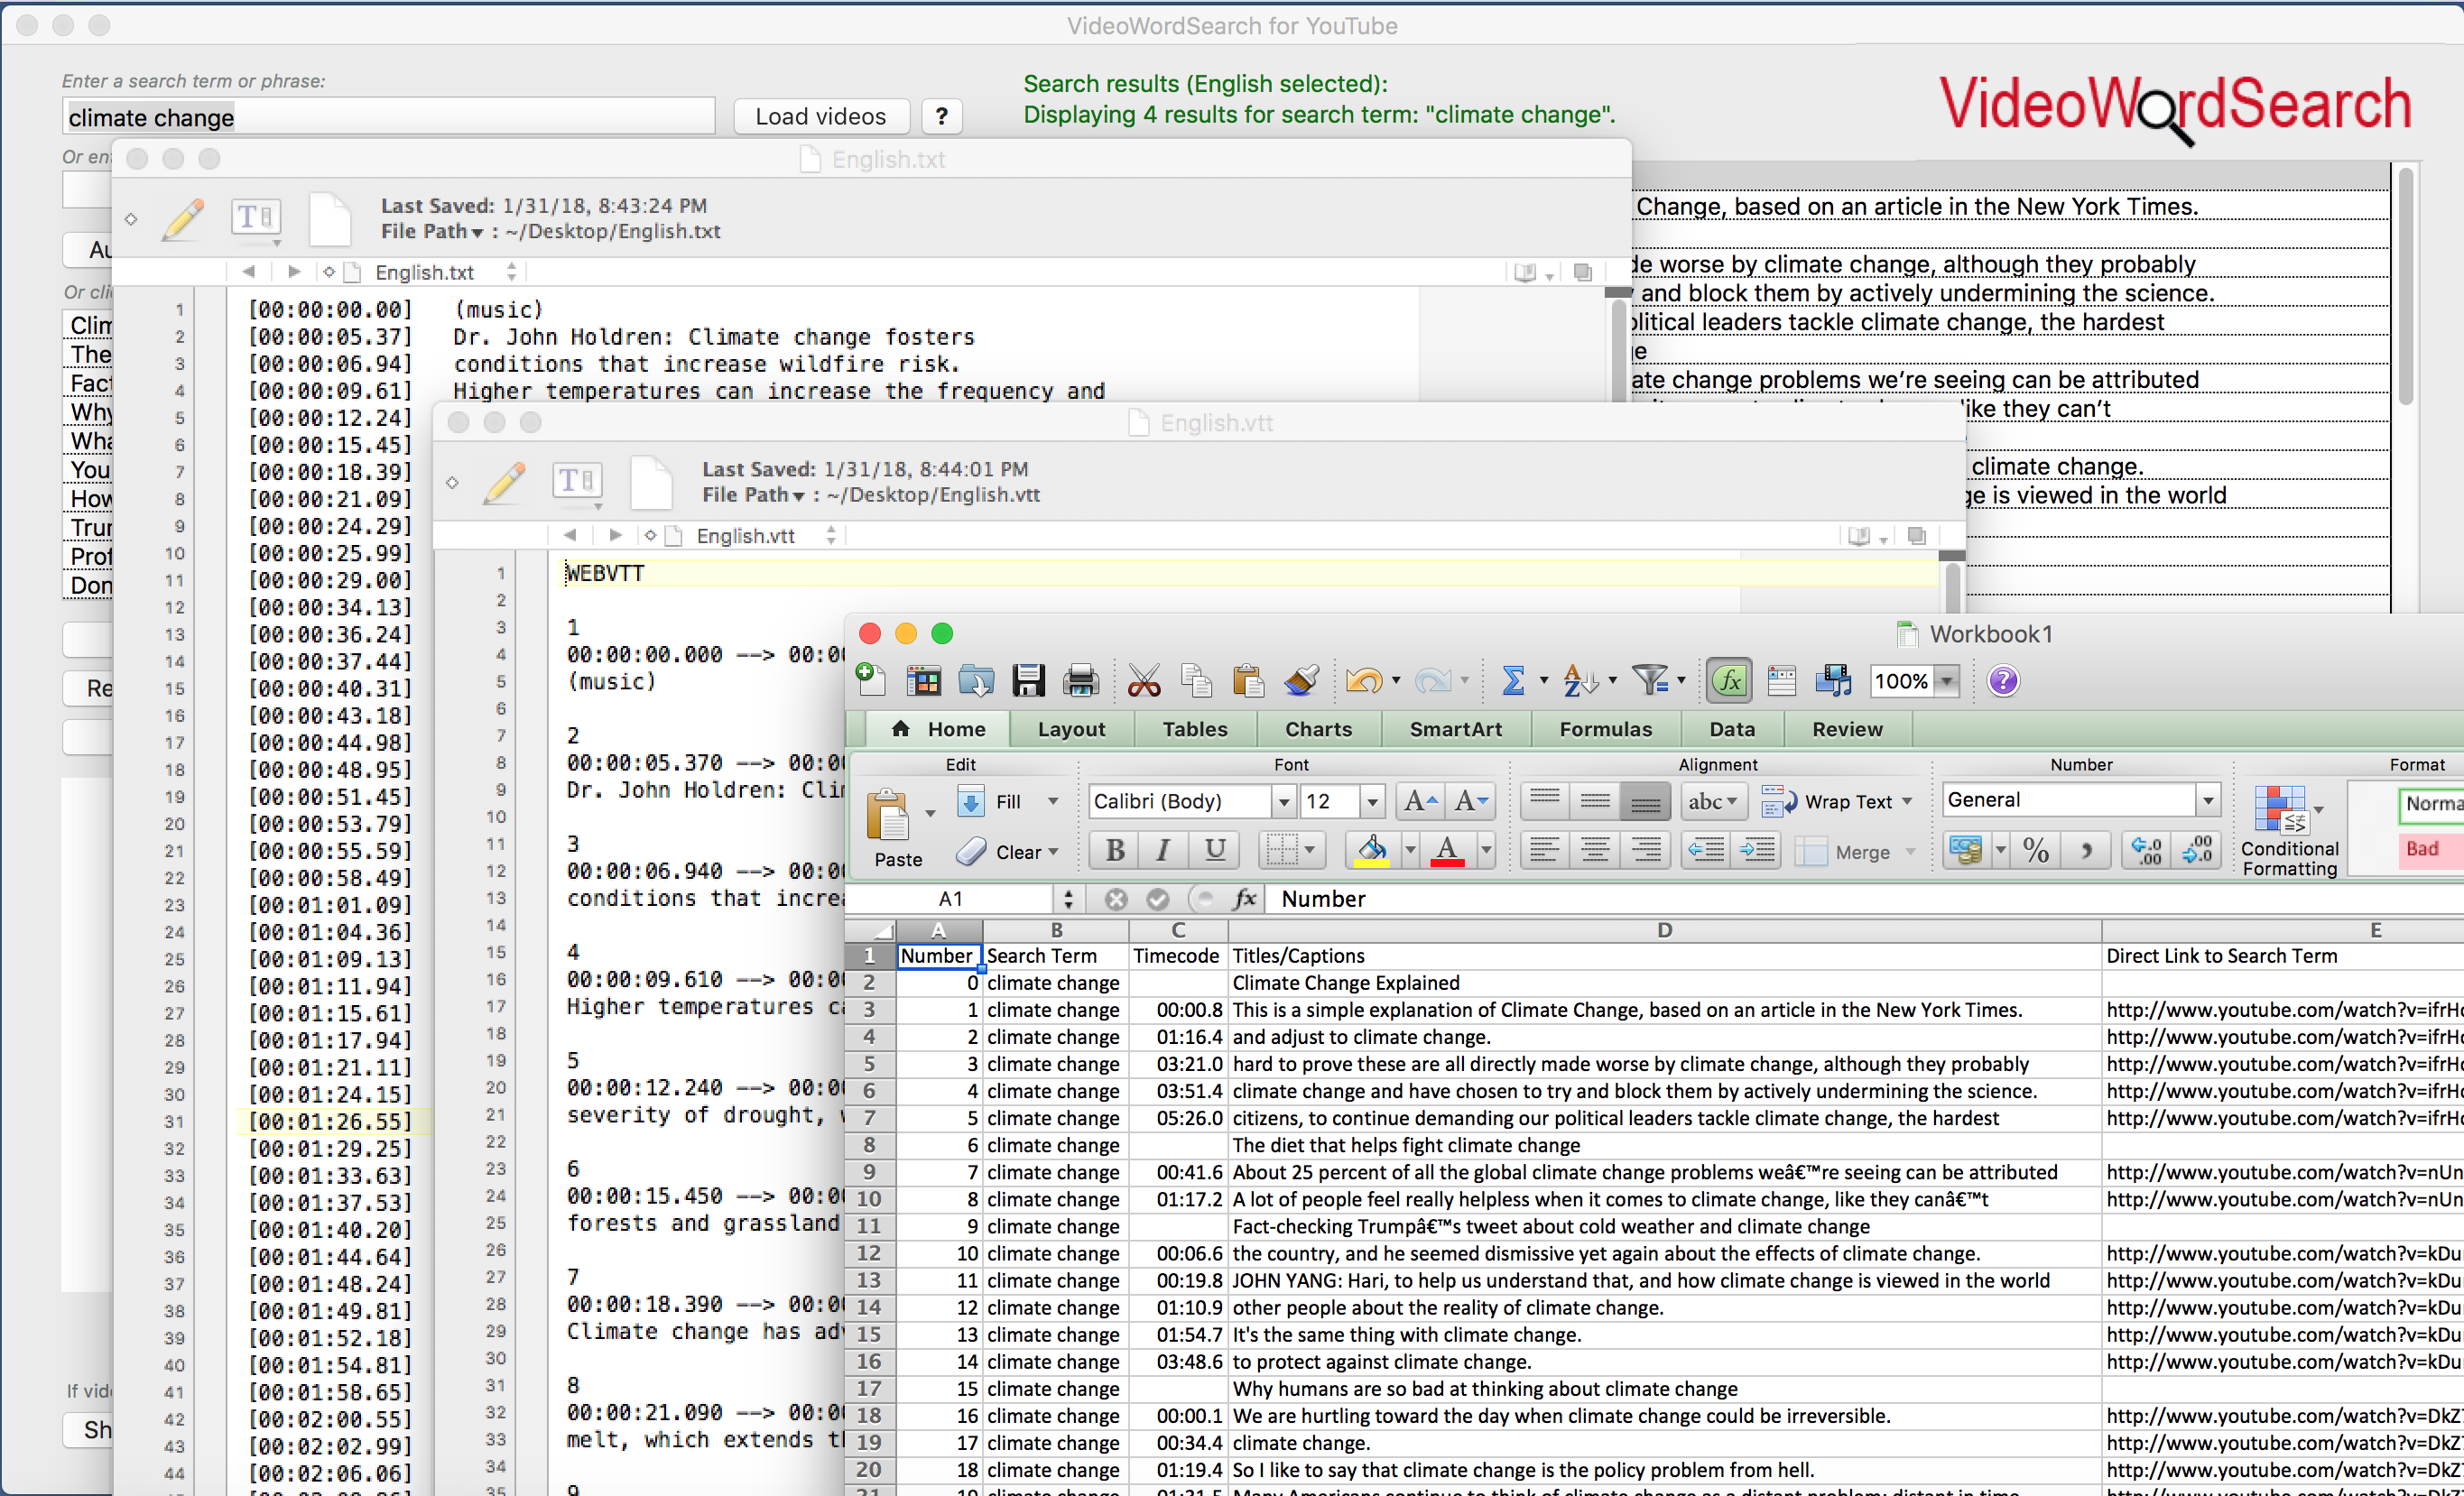Click cell 'Climate Change Explained'
The image size is (2464, 1496).
(x=1664, y=982)
